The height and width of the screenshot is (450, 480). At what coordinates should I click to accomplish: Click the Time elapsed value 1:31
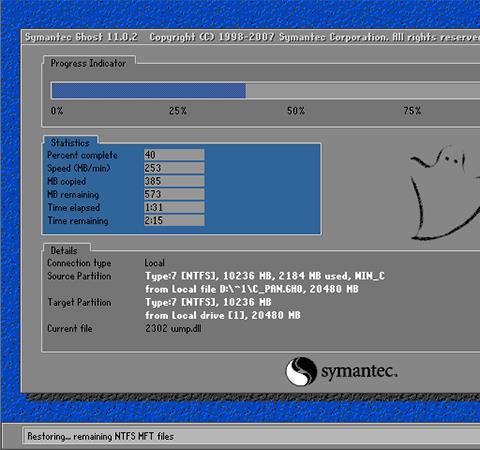tap(174, 207)
